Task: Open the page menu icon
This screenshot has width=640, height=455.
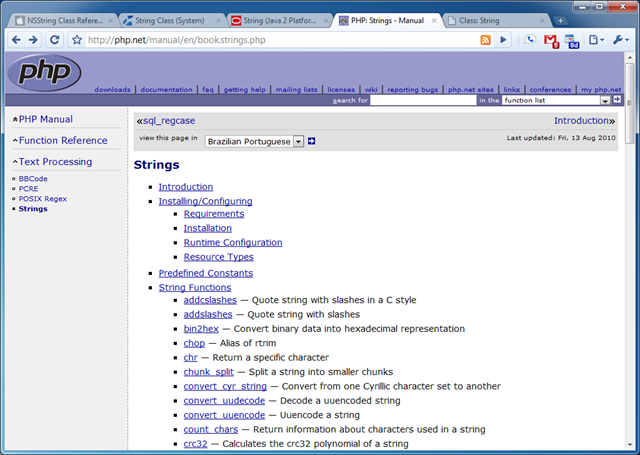Action: (596, 40)
